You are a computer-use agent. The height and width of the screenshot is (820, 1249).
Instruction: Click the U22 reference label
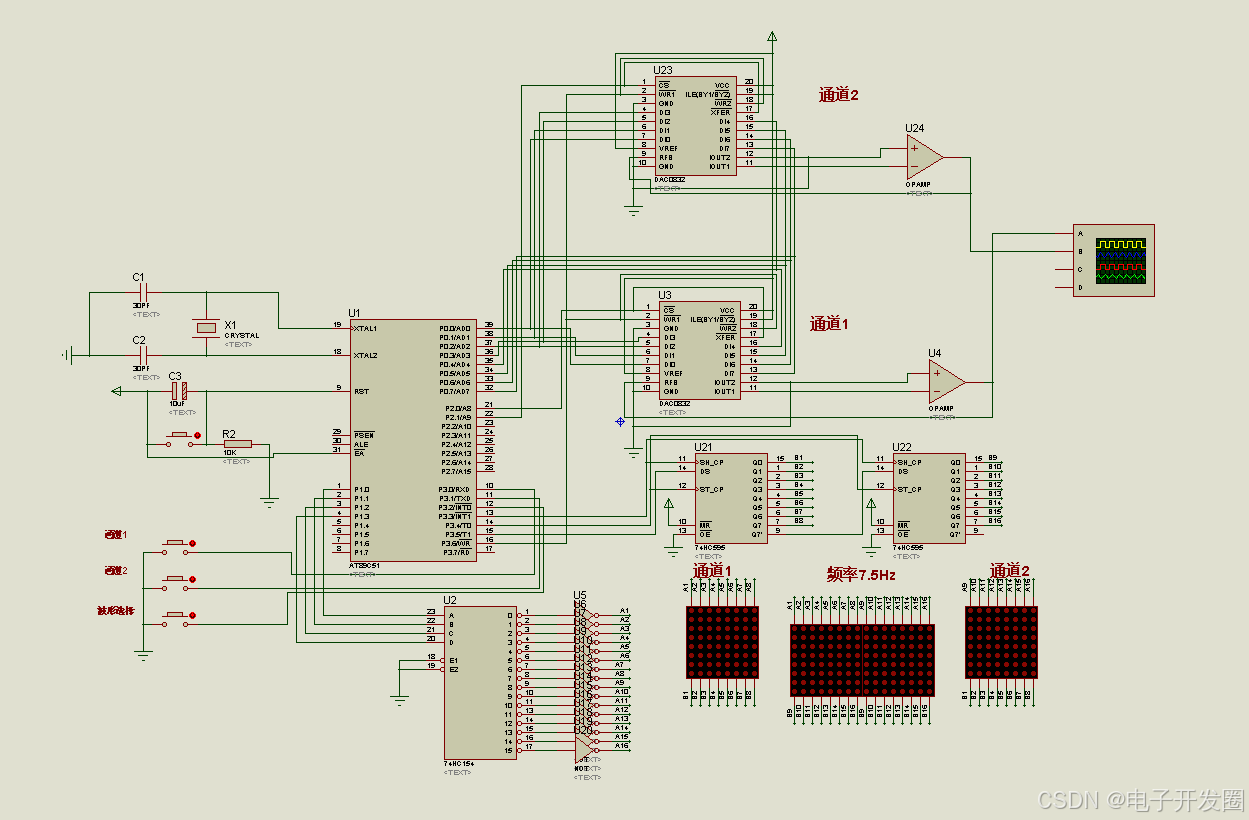point(902,447)
